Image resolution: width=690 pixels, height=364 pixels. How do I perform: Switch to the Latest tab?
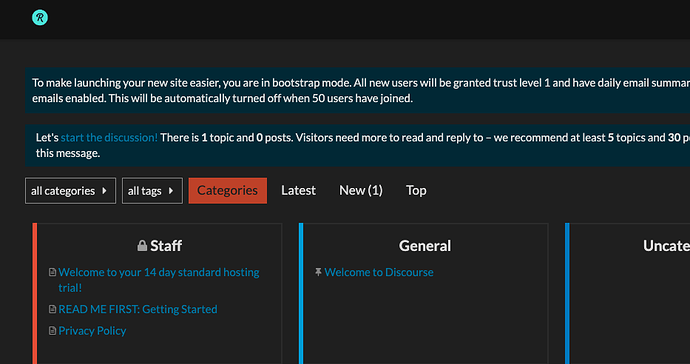point(298,191)
